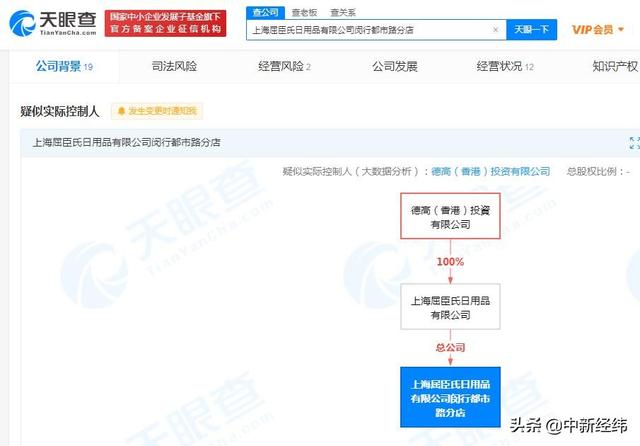Click 发生变更时通知我 notification button

click(157, 111)
